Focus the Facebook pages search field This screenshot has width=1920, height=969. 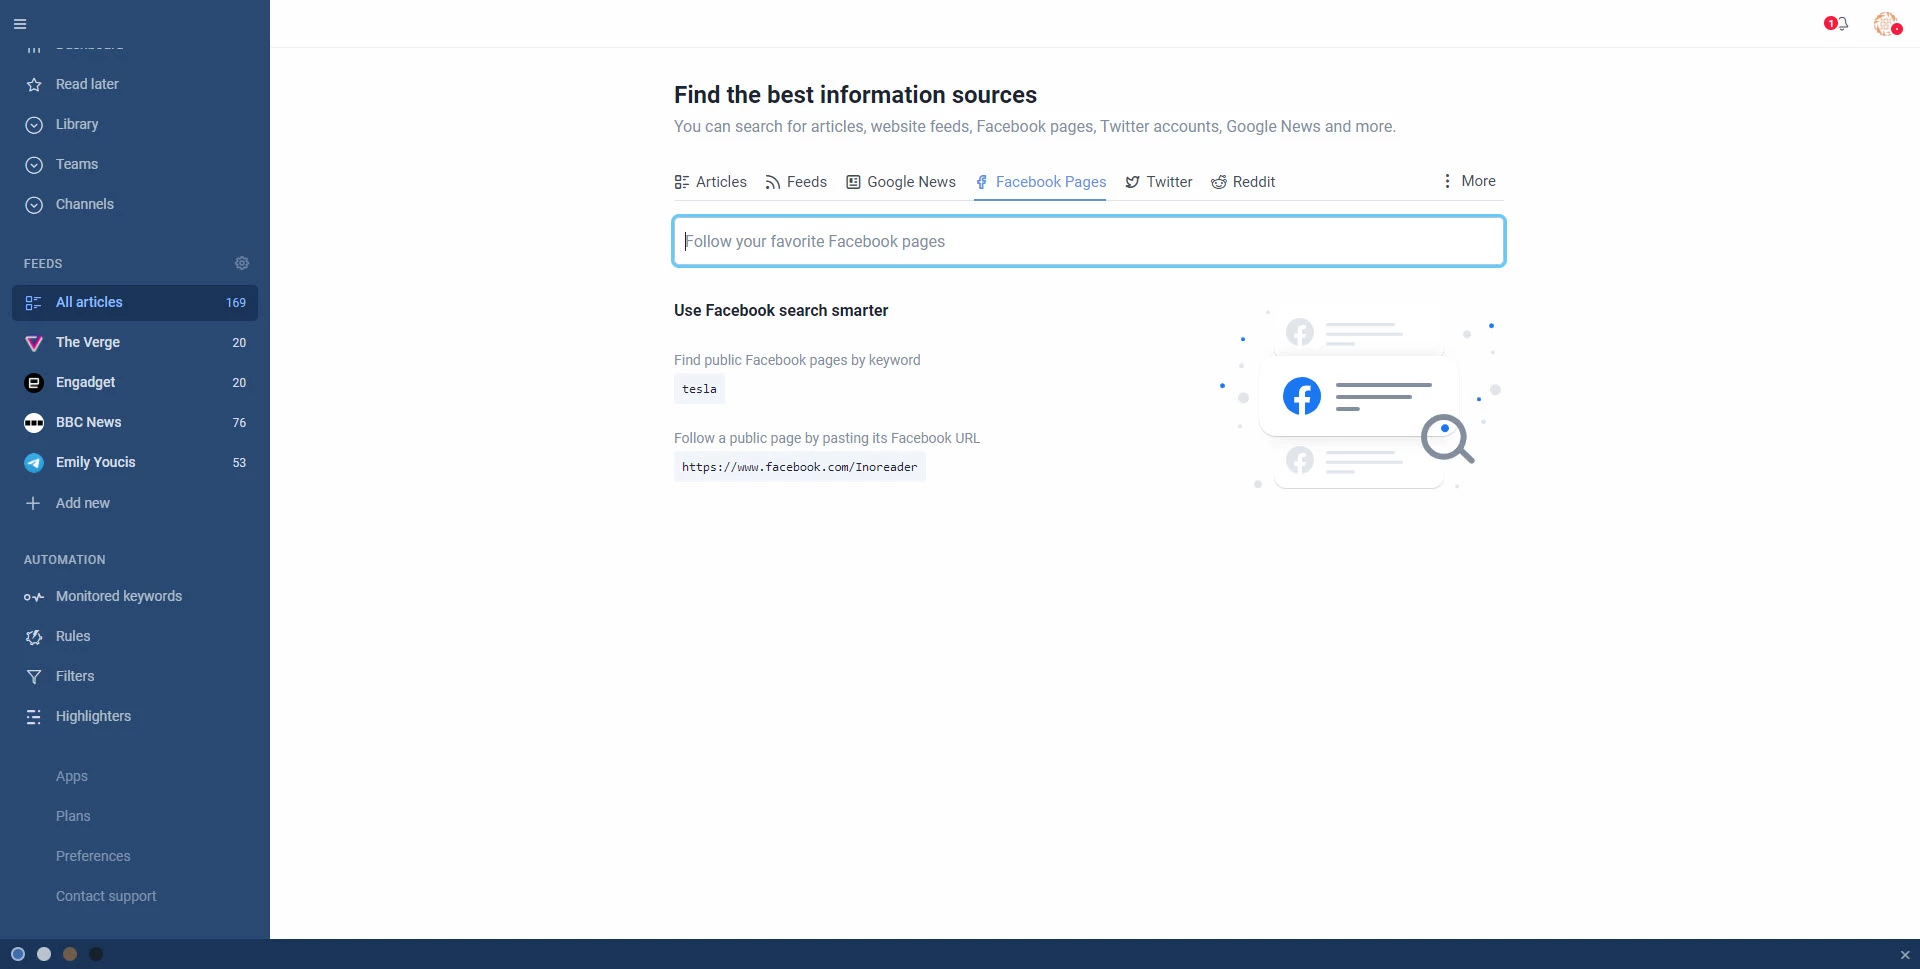1089,241
